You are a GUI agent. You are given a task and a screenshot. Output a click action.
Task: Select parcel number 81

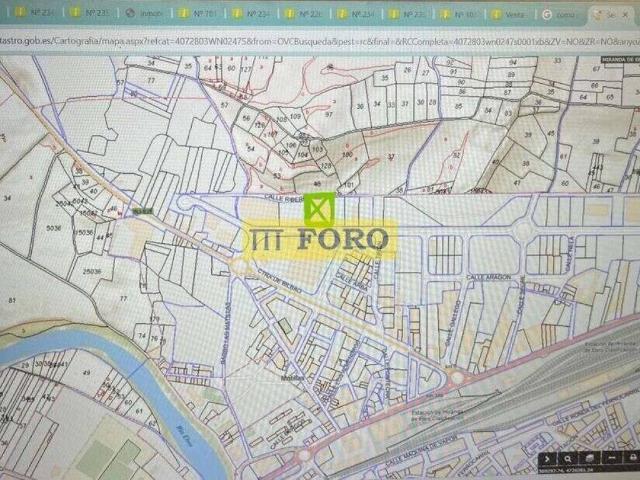(12, 300)
